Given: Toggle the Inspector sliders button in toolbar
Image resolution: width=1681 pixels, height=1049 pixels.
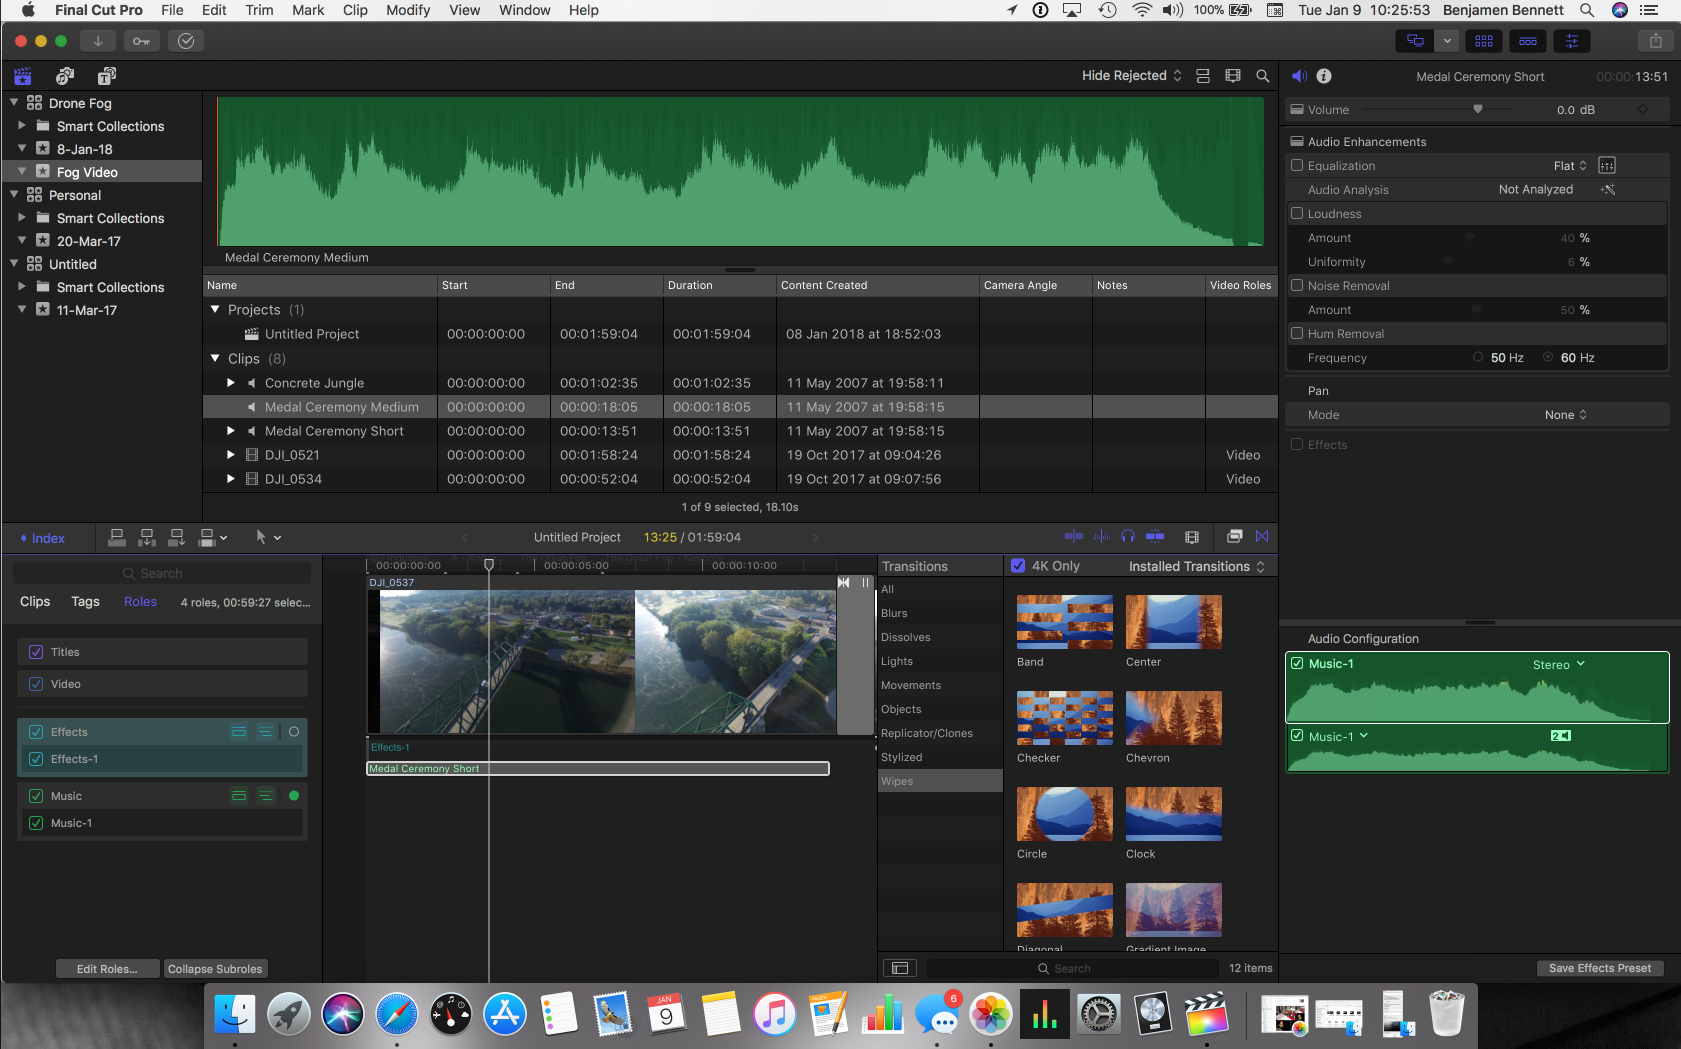Looking at the screenshot, I should click(1572, 41).
